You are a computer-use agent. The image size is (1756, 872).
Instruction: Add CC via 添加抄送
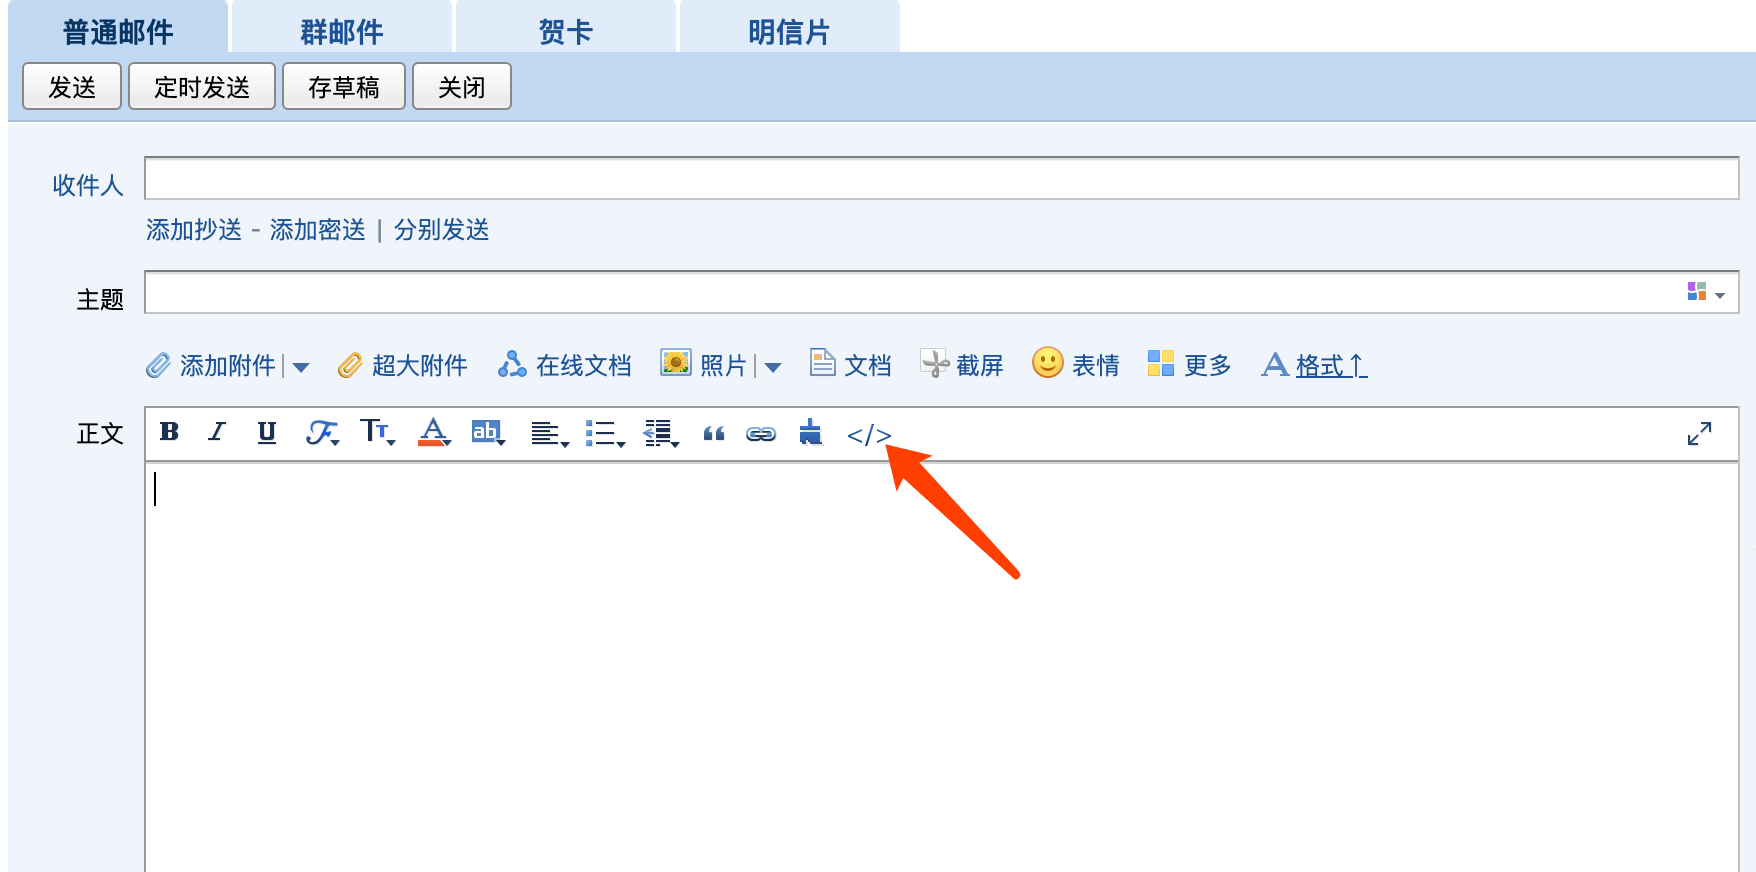194,230
